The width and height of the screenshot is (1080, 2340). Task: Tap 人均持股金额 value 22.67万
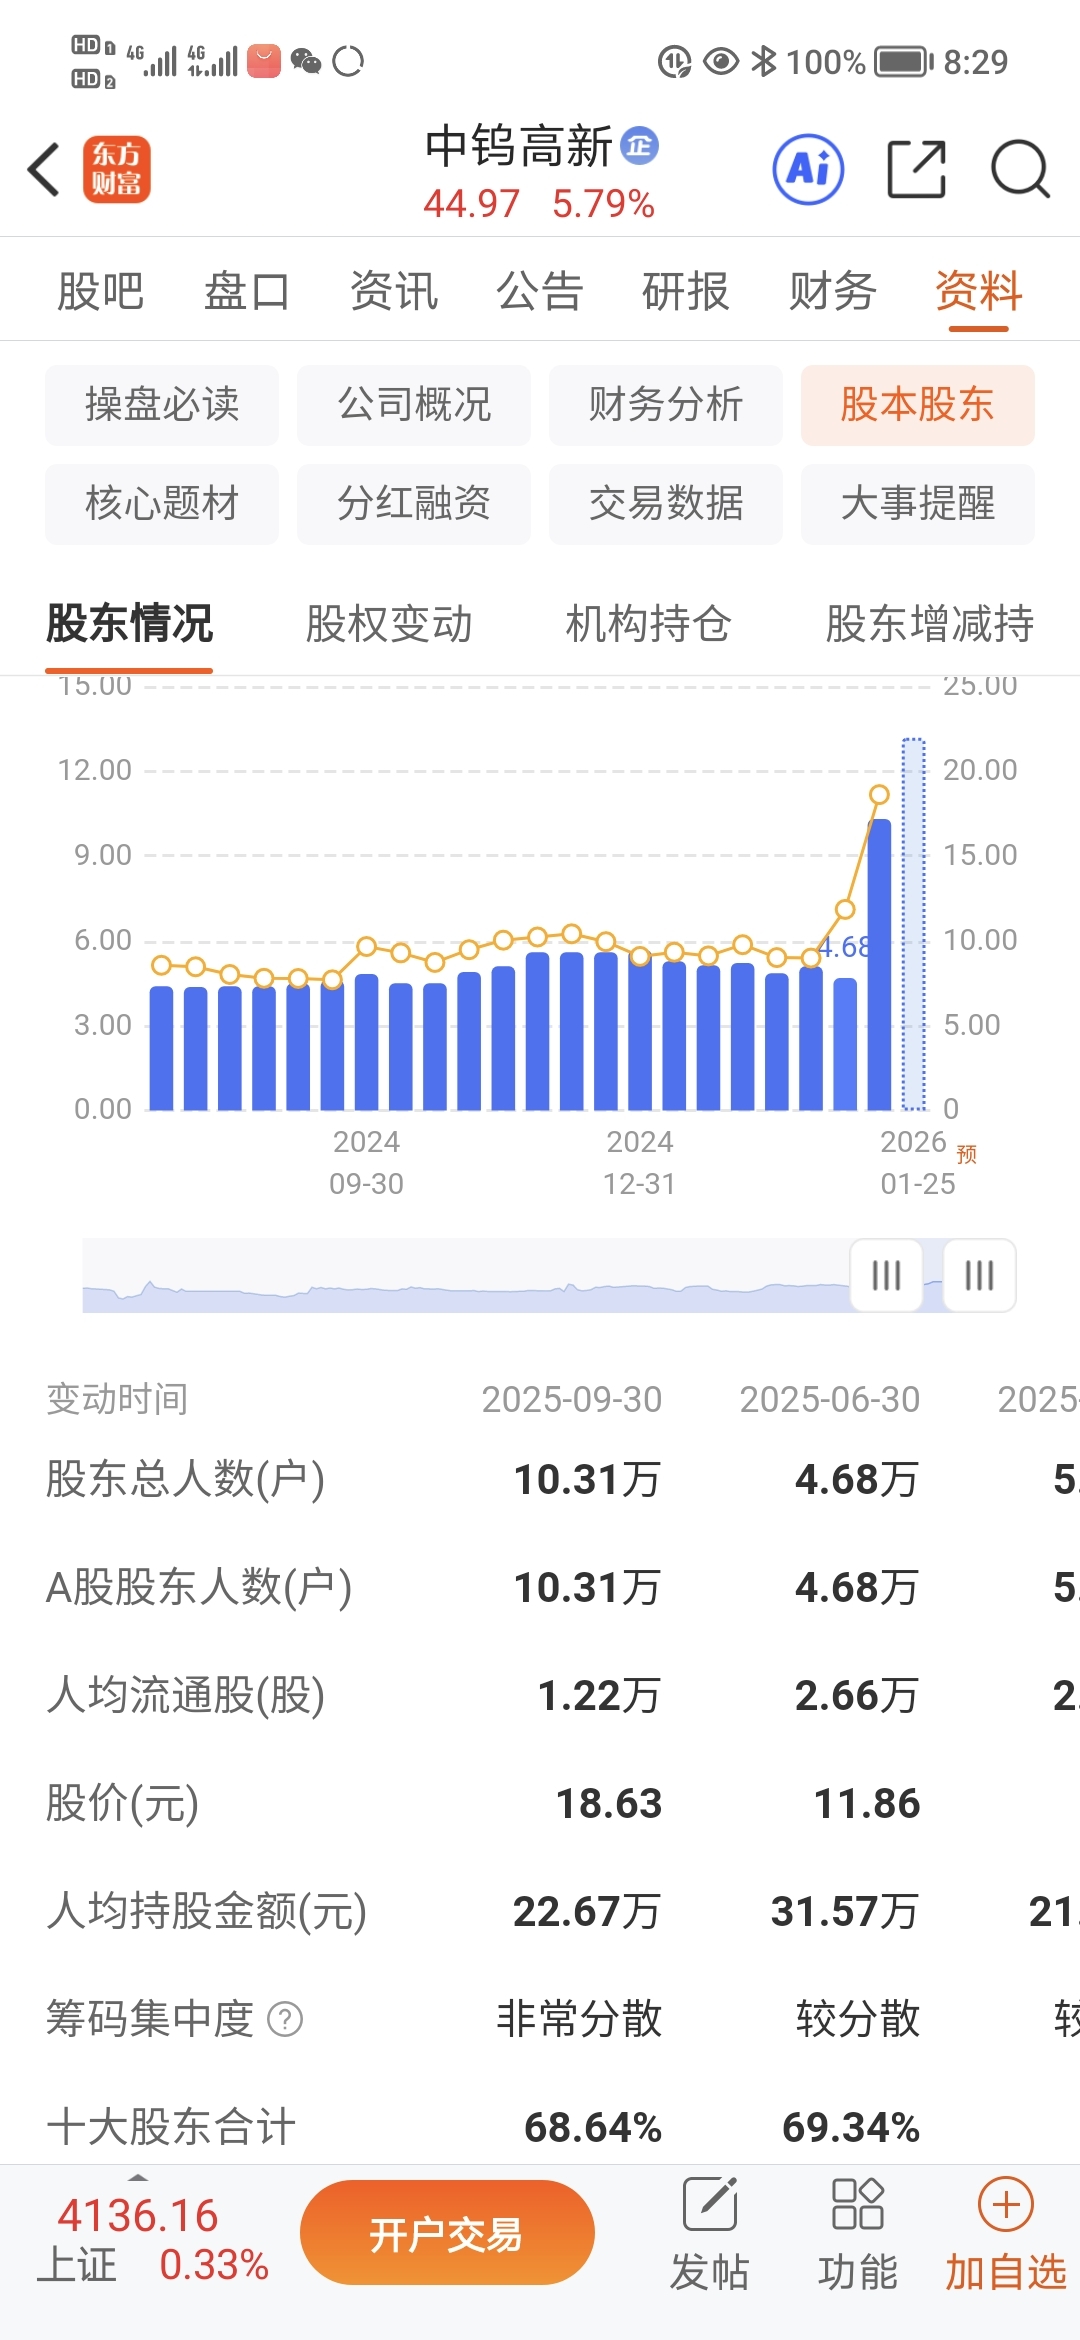point(587,1912)
